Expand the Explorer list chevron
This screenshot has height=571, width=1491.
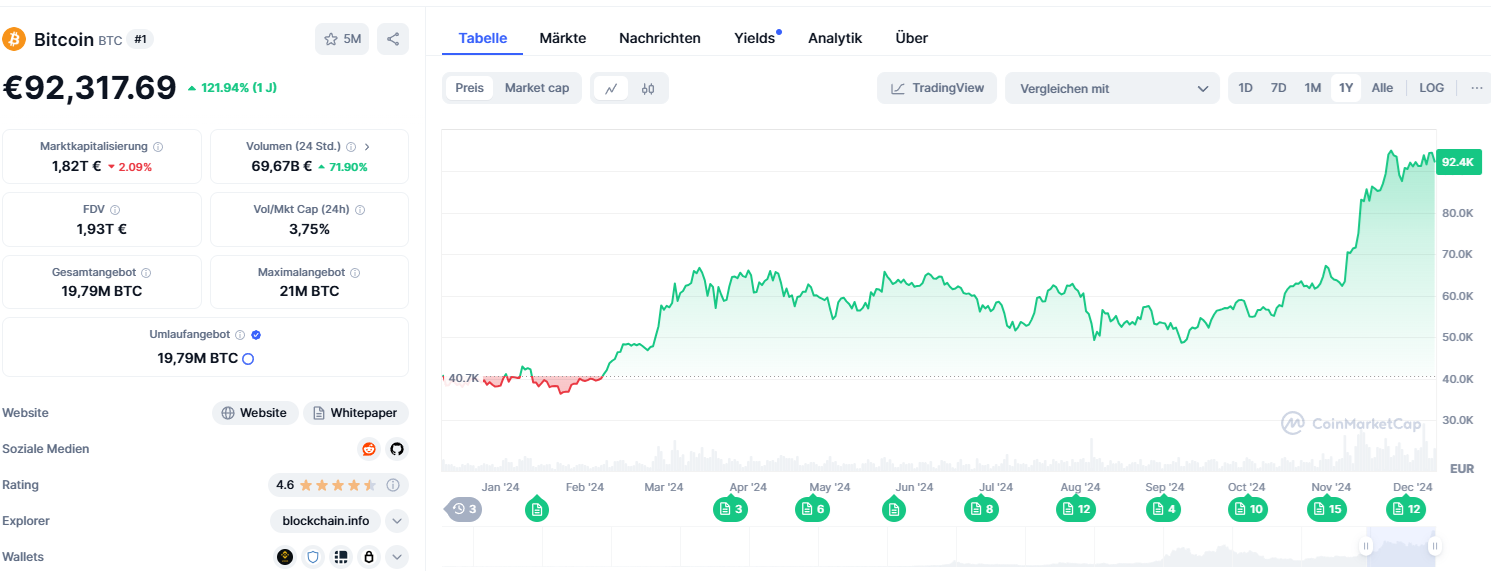pos(397,521)
